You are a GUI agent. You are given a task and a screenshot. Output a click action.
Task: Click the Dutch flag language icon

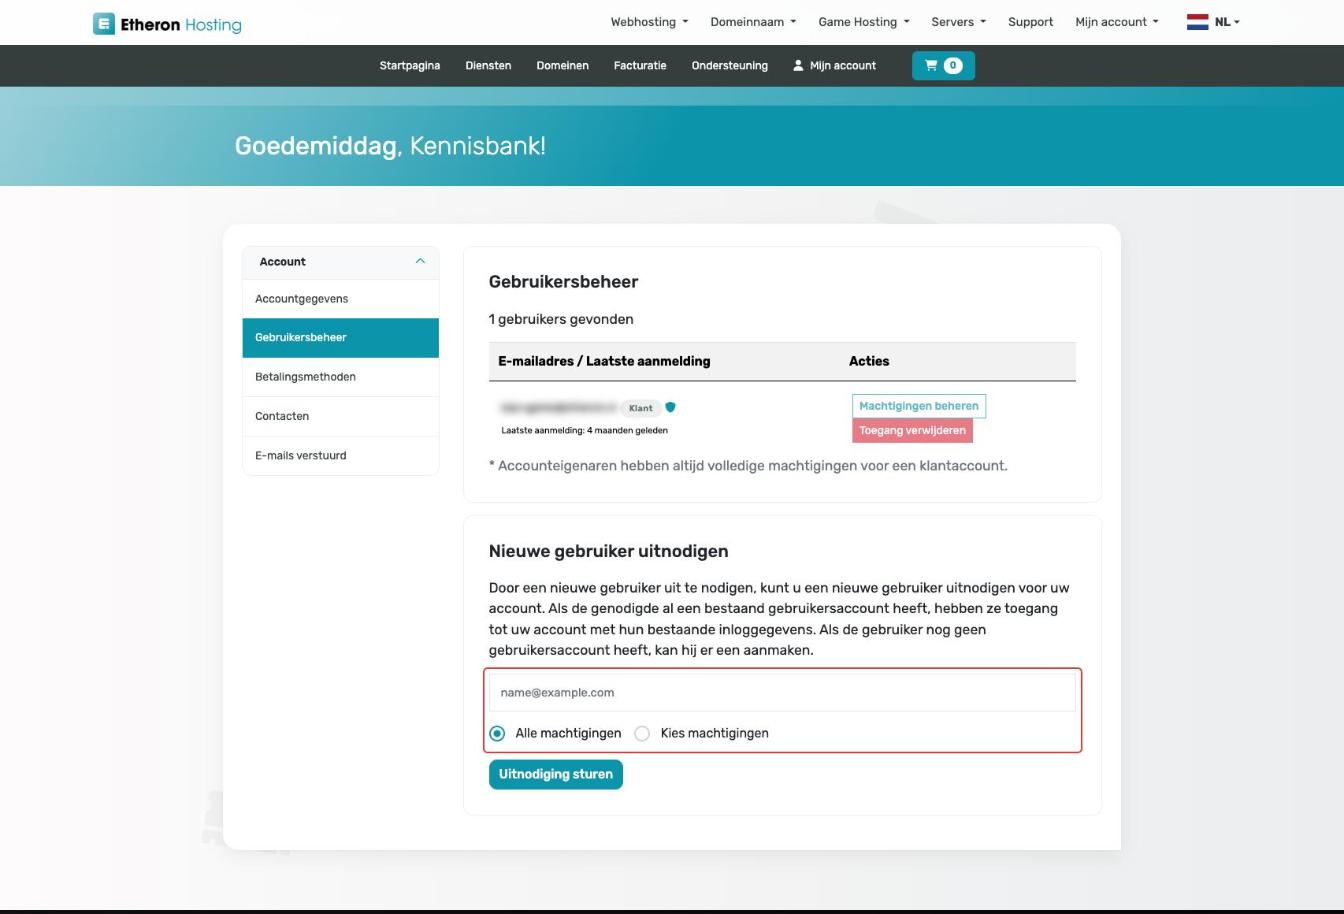1197,22
